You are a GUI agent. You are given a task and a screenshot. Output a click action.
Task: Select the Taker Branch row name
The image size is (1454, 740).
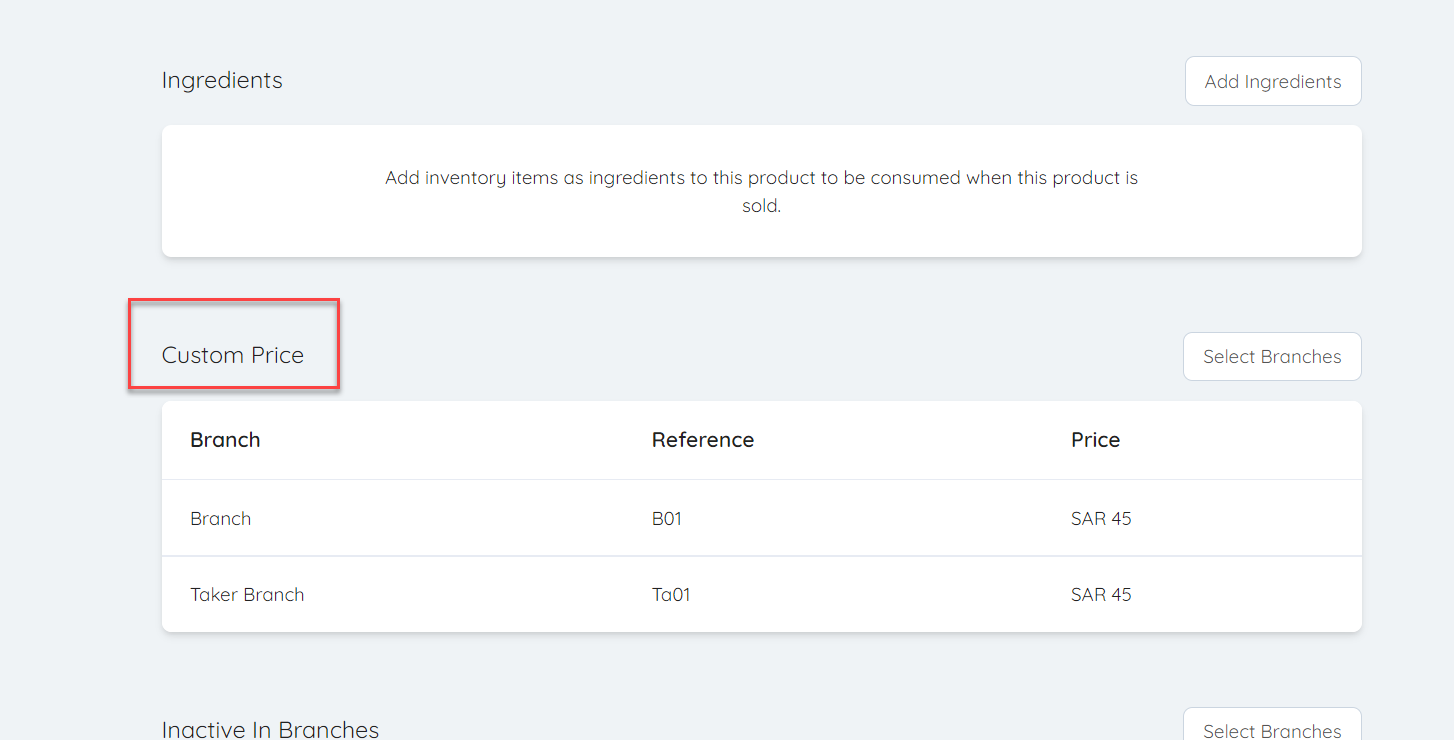point(247,595)
